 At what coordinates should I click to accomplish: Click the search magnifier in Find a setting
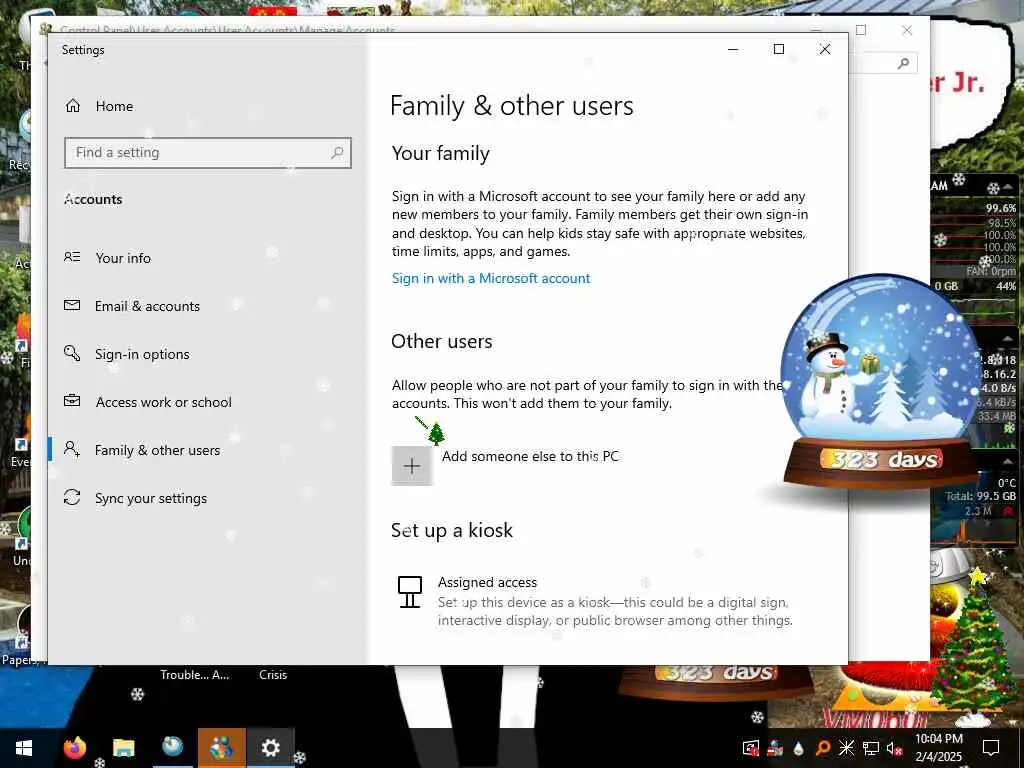(337, 153)
